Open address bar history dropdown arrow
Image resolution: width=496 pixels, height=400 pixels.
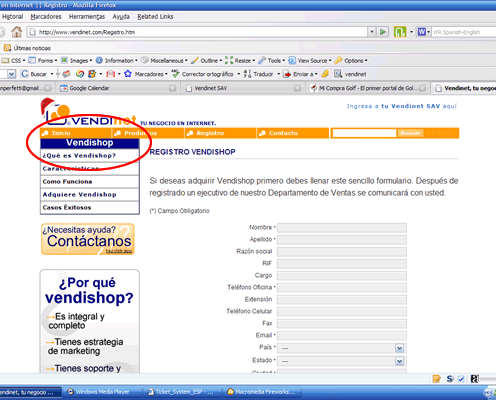pos(372,32)
